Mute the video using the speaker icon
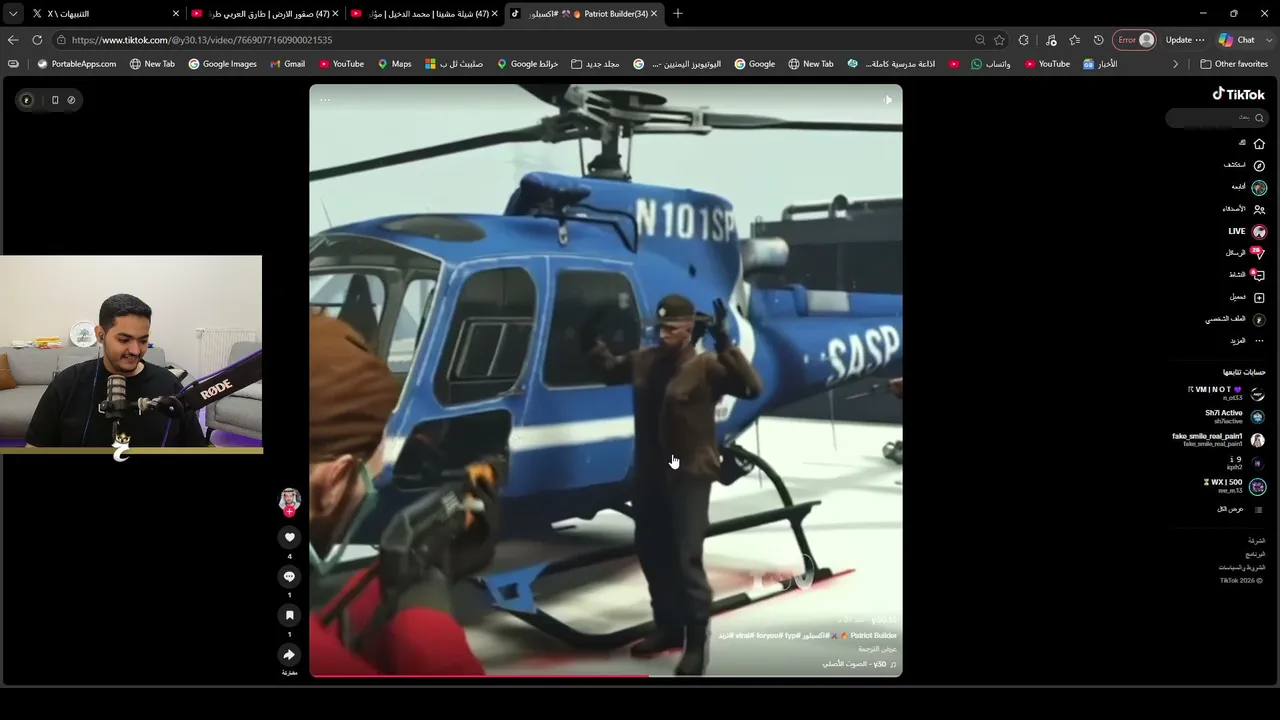Image resolution: width=1280 pixels, height=720 pixels. click(887, 100)
